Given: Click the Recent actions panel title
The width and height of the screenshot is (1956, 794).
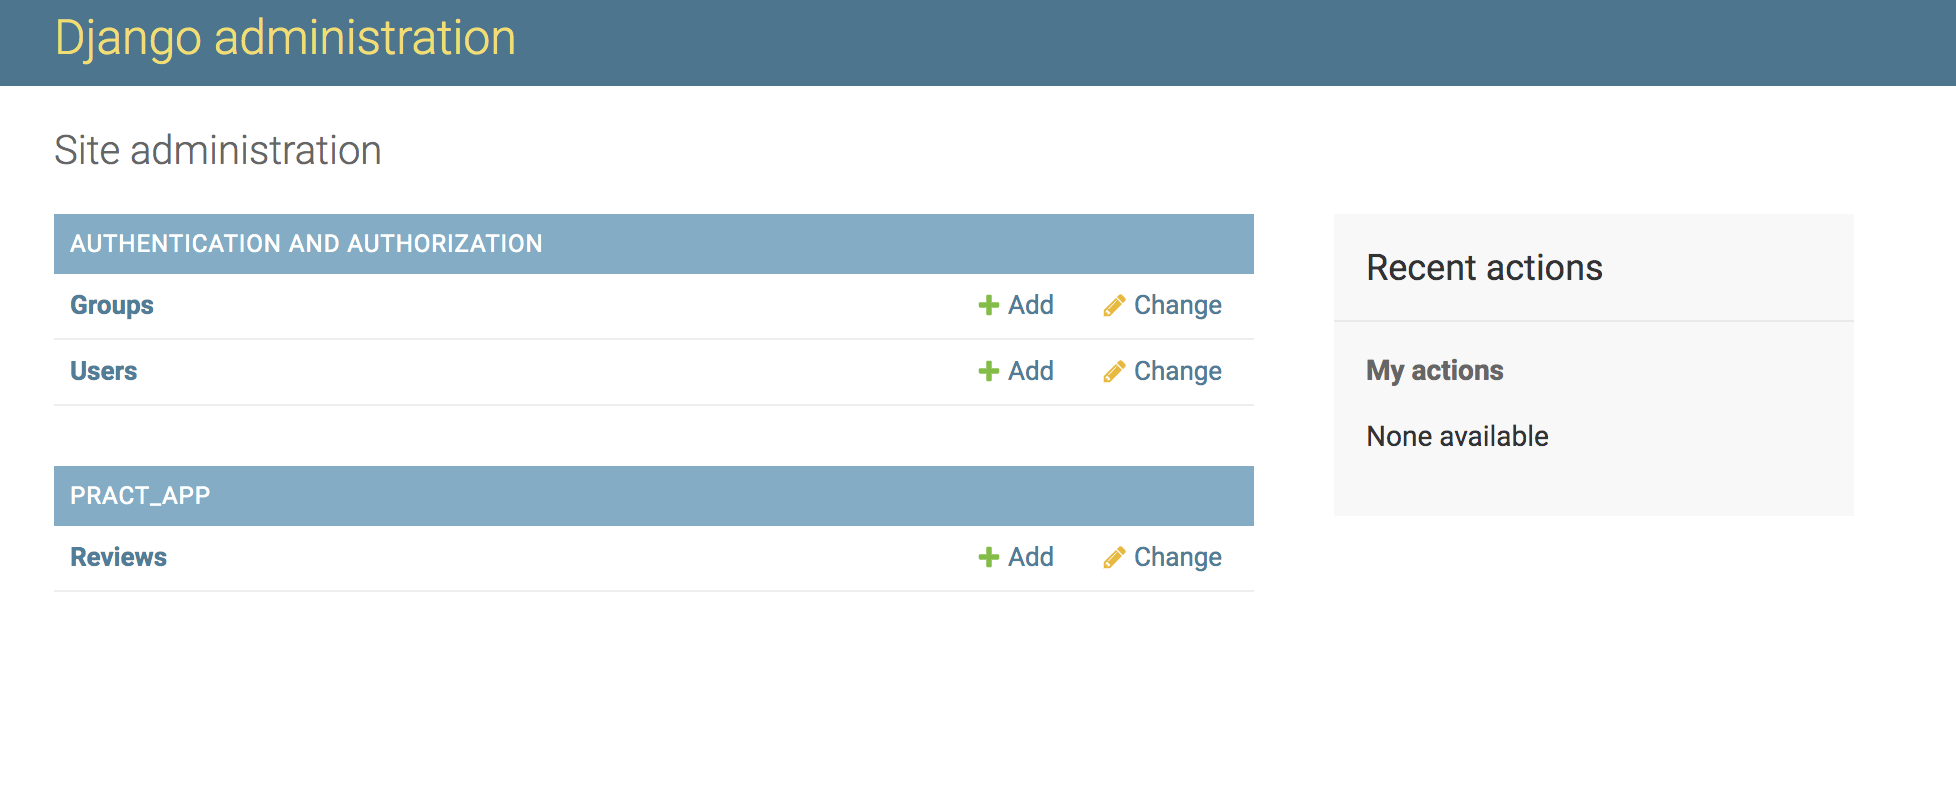Looking at the screenshot, I should tap(1484, 267).
